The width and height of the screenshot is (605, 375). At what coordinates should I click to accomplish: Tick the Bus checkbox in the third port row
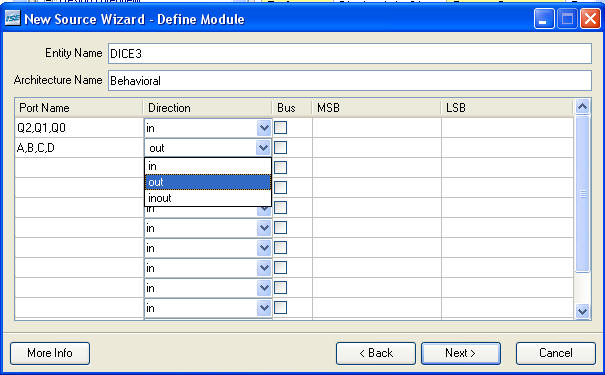pyautogui.click(x=281, y=167)
